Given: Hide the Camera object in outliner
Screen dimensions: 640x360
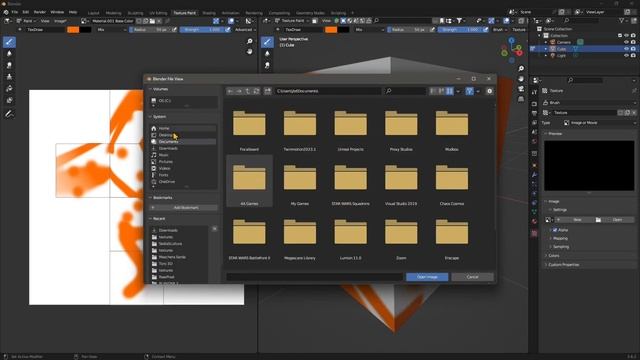Looking at the screenshot, I should pos(626,42).
